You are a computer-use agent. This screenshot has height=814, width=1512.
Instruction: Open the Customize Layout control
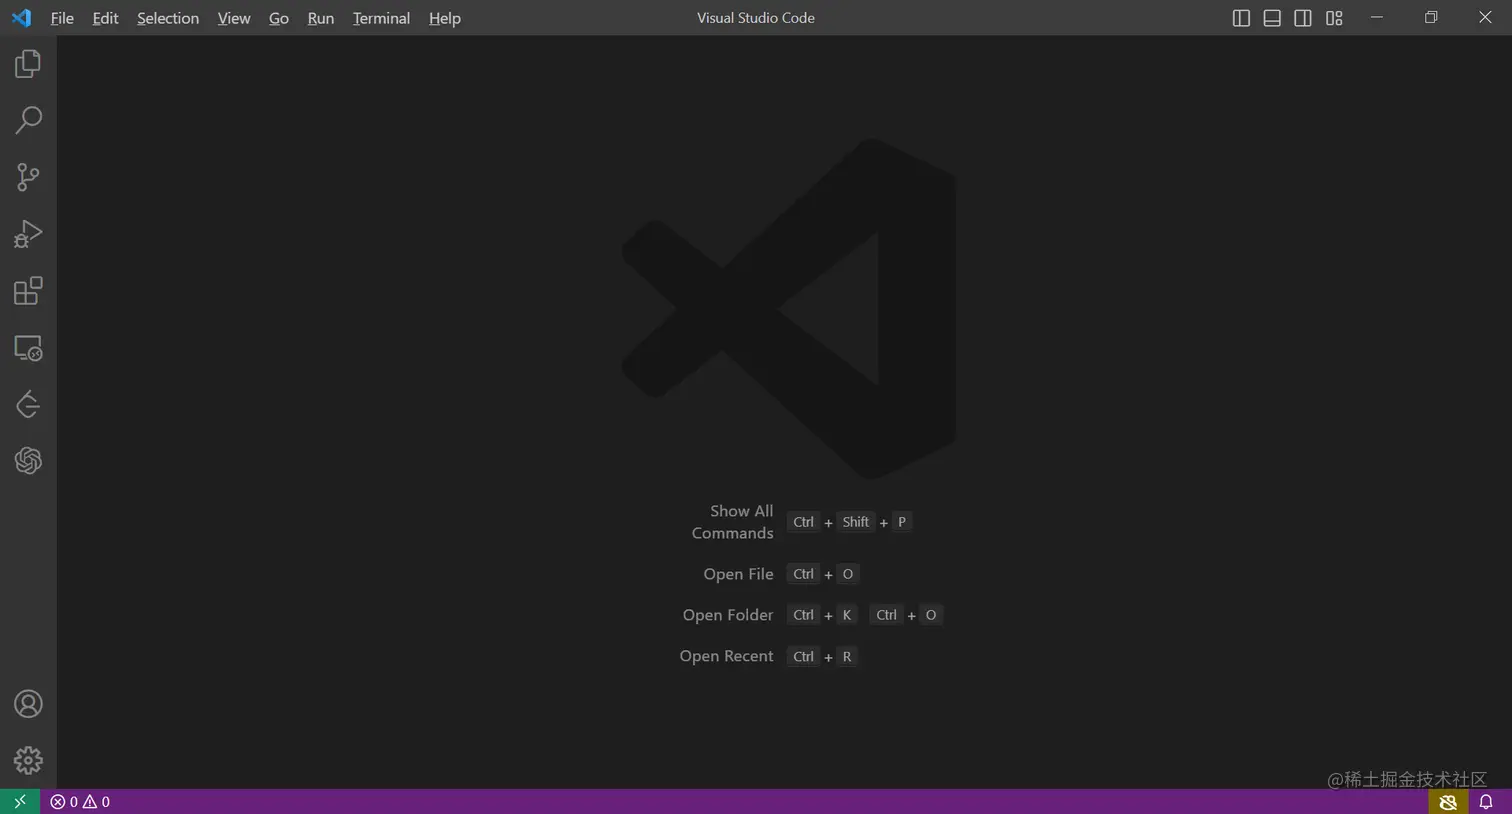tap(1334, 18)
